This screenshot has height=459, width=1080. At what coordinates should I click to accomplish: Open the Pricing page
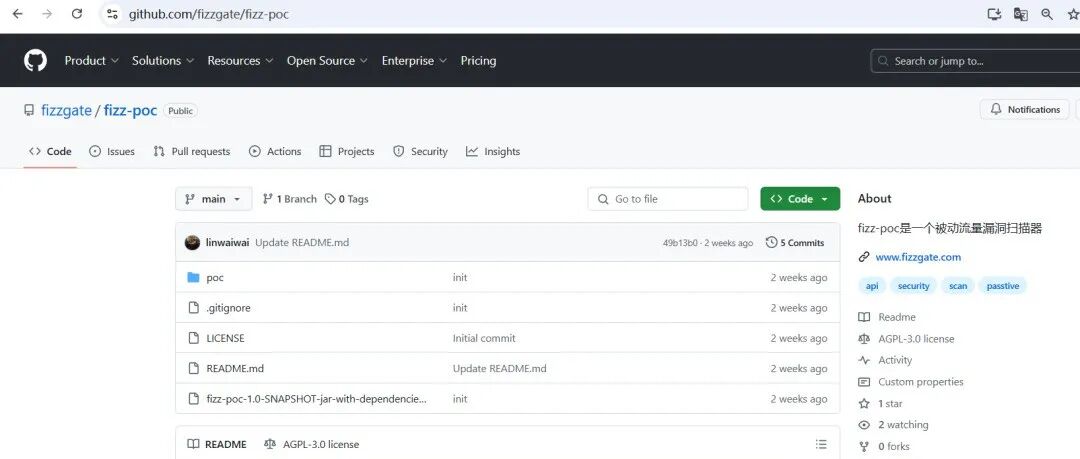478,61
